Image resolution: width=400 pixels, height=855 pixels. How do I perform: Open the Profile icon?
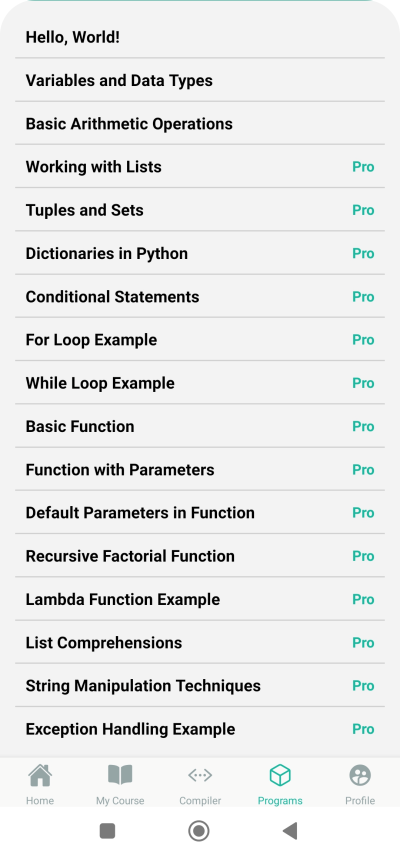point(360,775)
